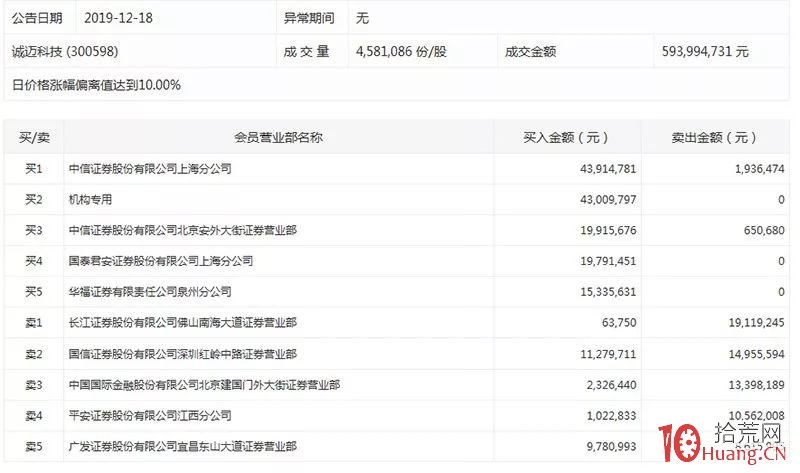Viewport: 800px width, 473px height.
Task: Click the 买3 rank cell
Action: 34,230
